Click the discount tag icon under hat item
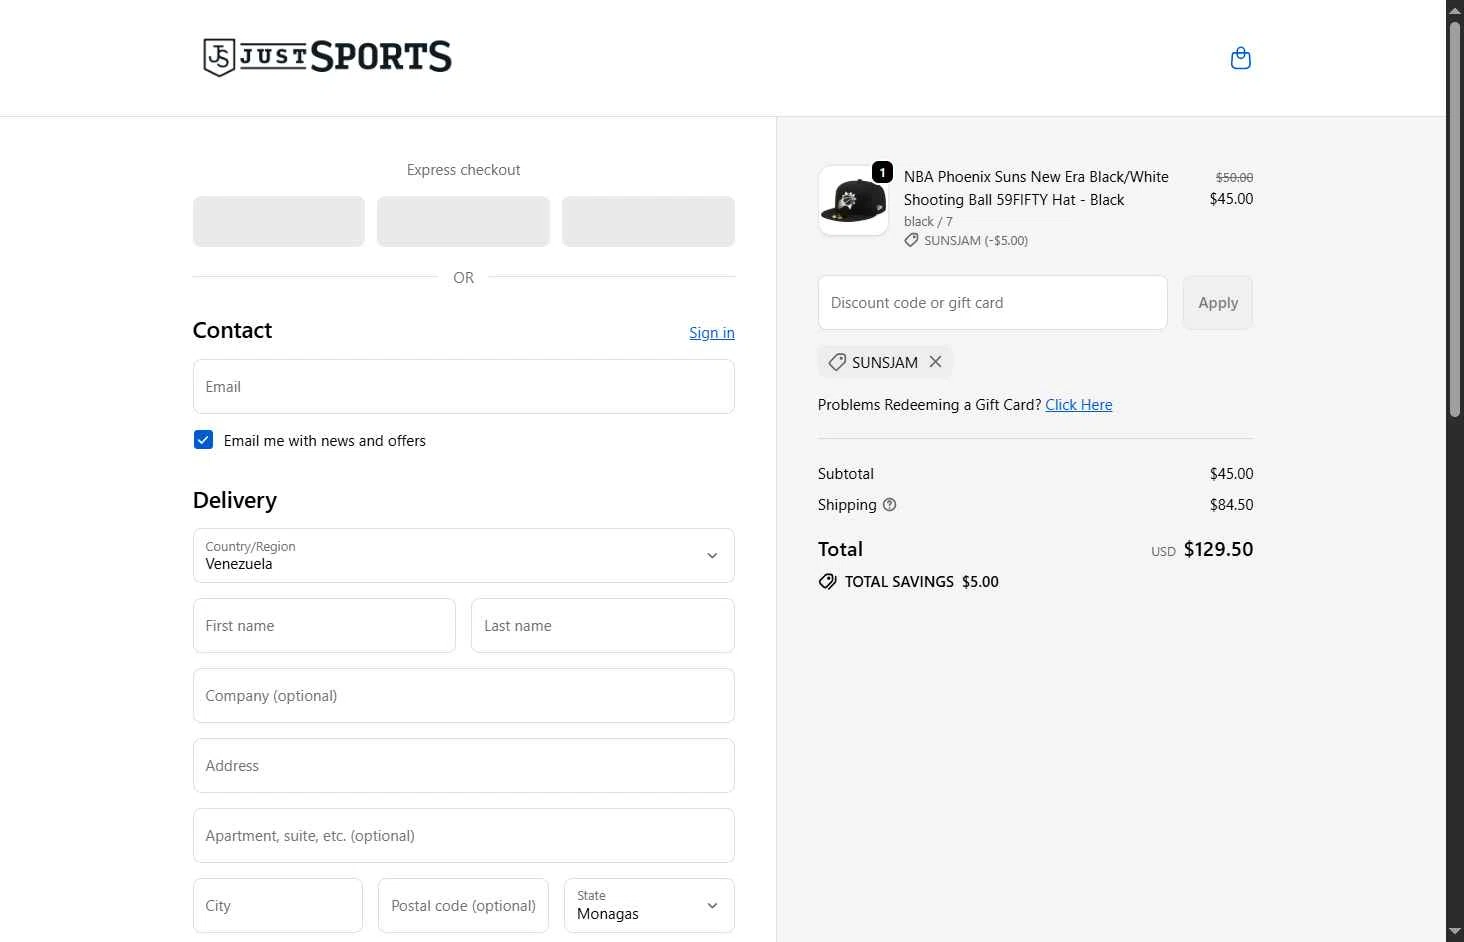The image size is (1464, 942). (x=911, y=241)
